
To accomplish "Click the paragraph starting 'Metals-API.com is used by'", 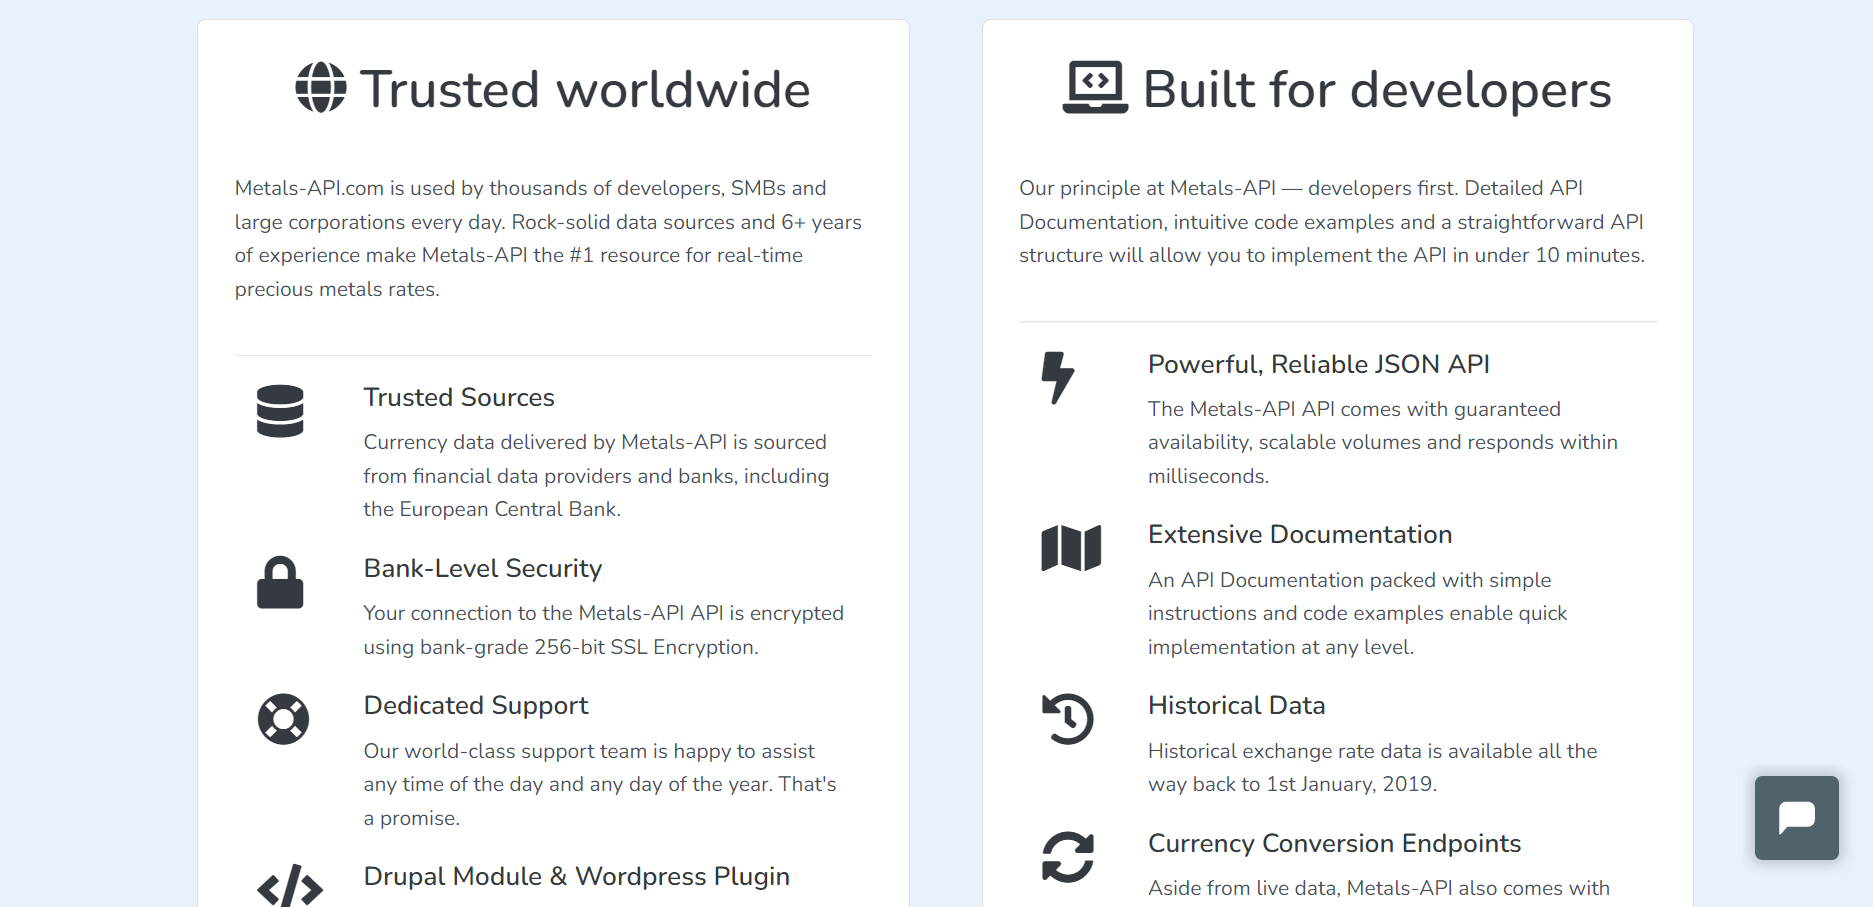I will tap(549, 238).
